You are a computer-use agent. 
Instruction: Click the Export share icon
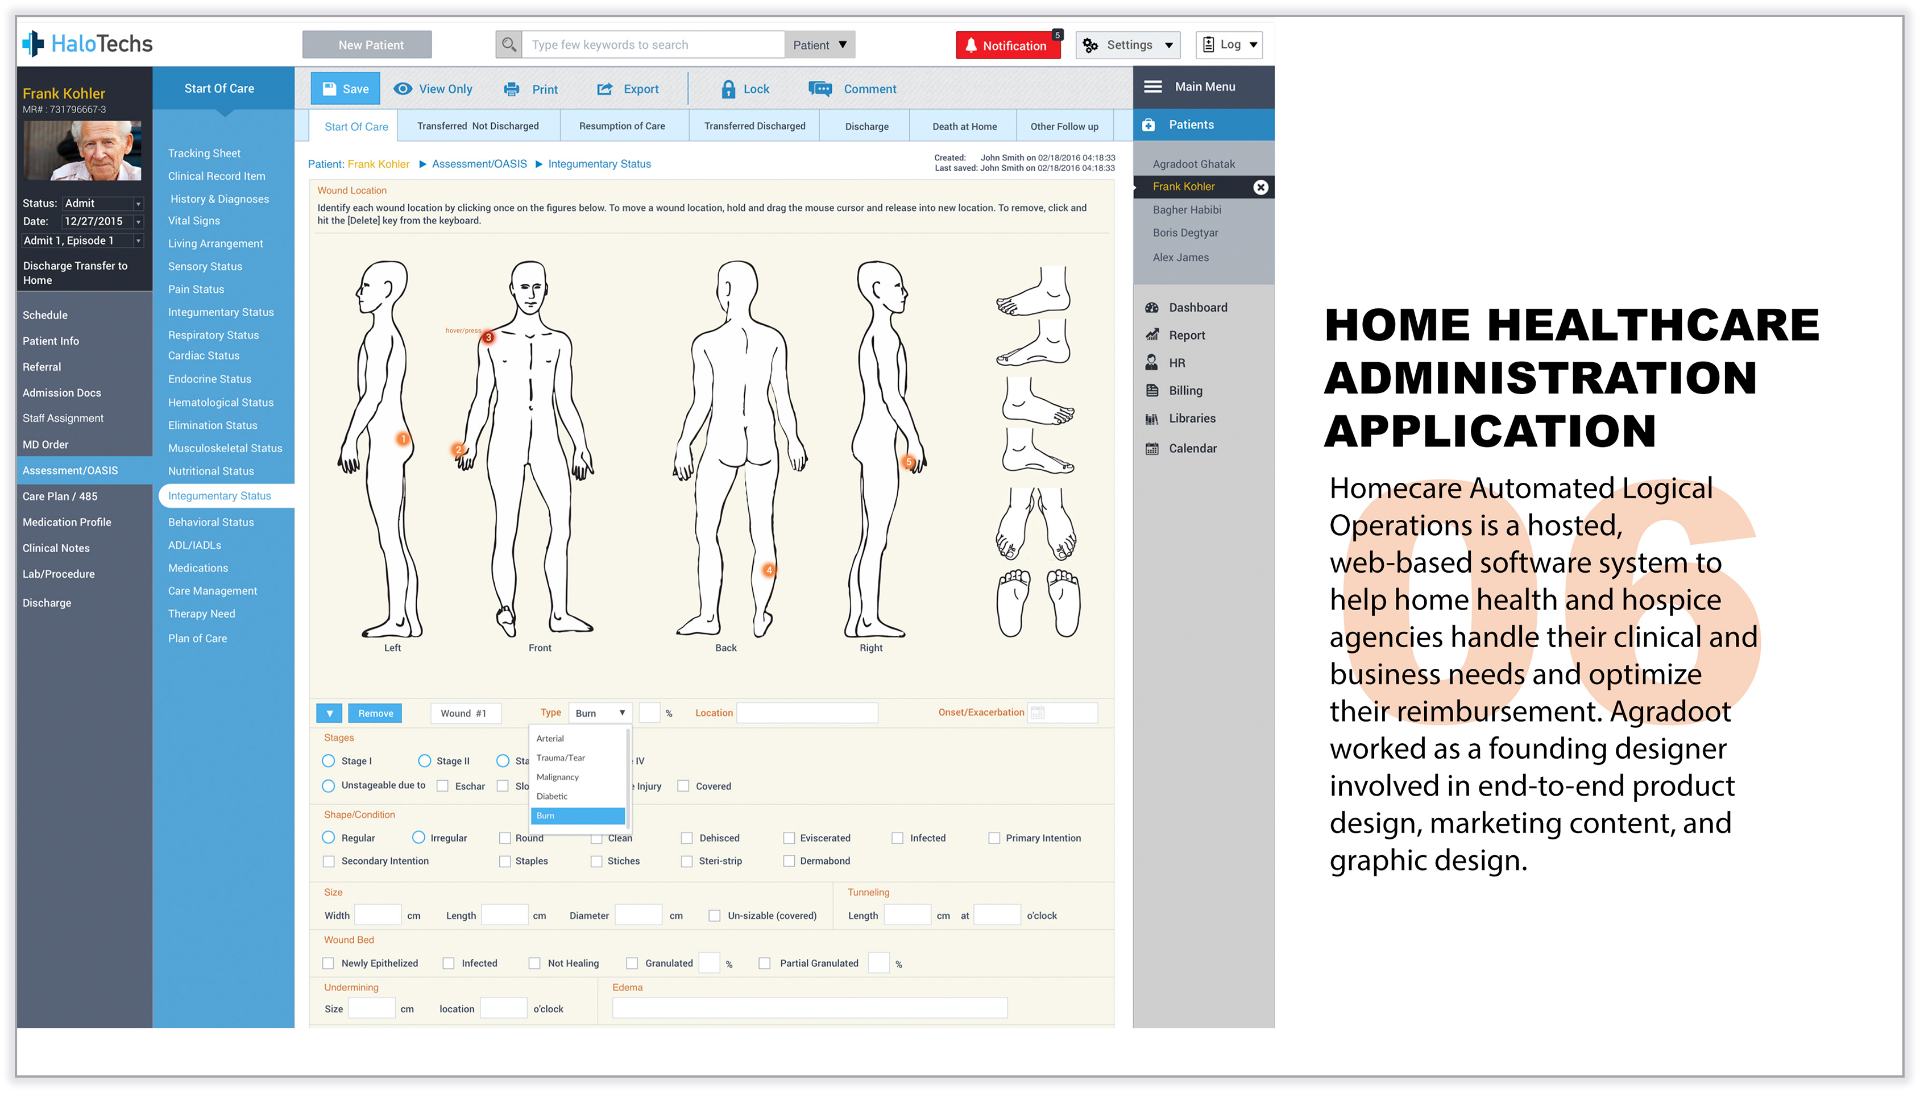point(605,89)
